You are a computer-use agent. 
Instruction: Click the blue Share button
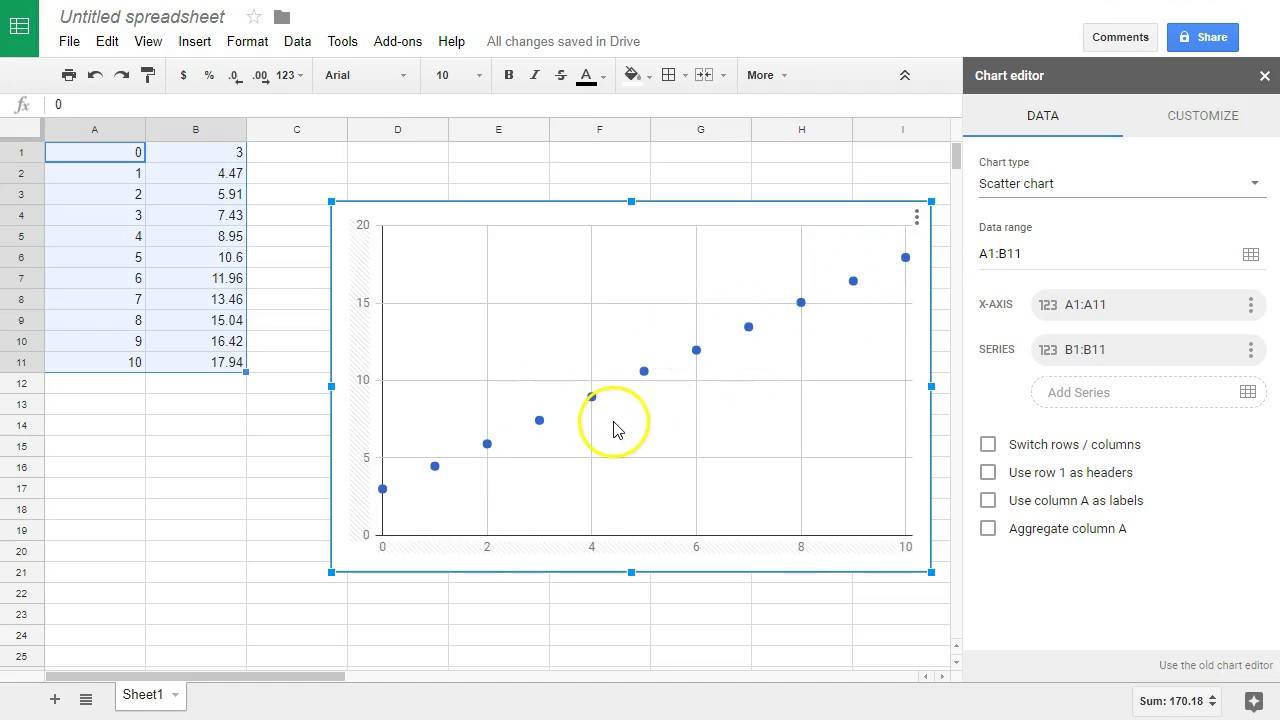pyautogui.click(x=1202, y=37)
